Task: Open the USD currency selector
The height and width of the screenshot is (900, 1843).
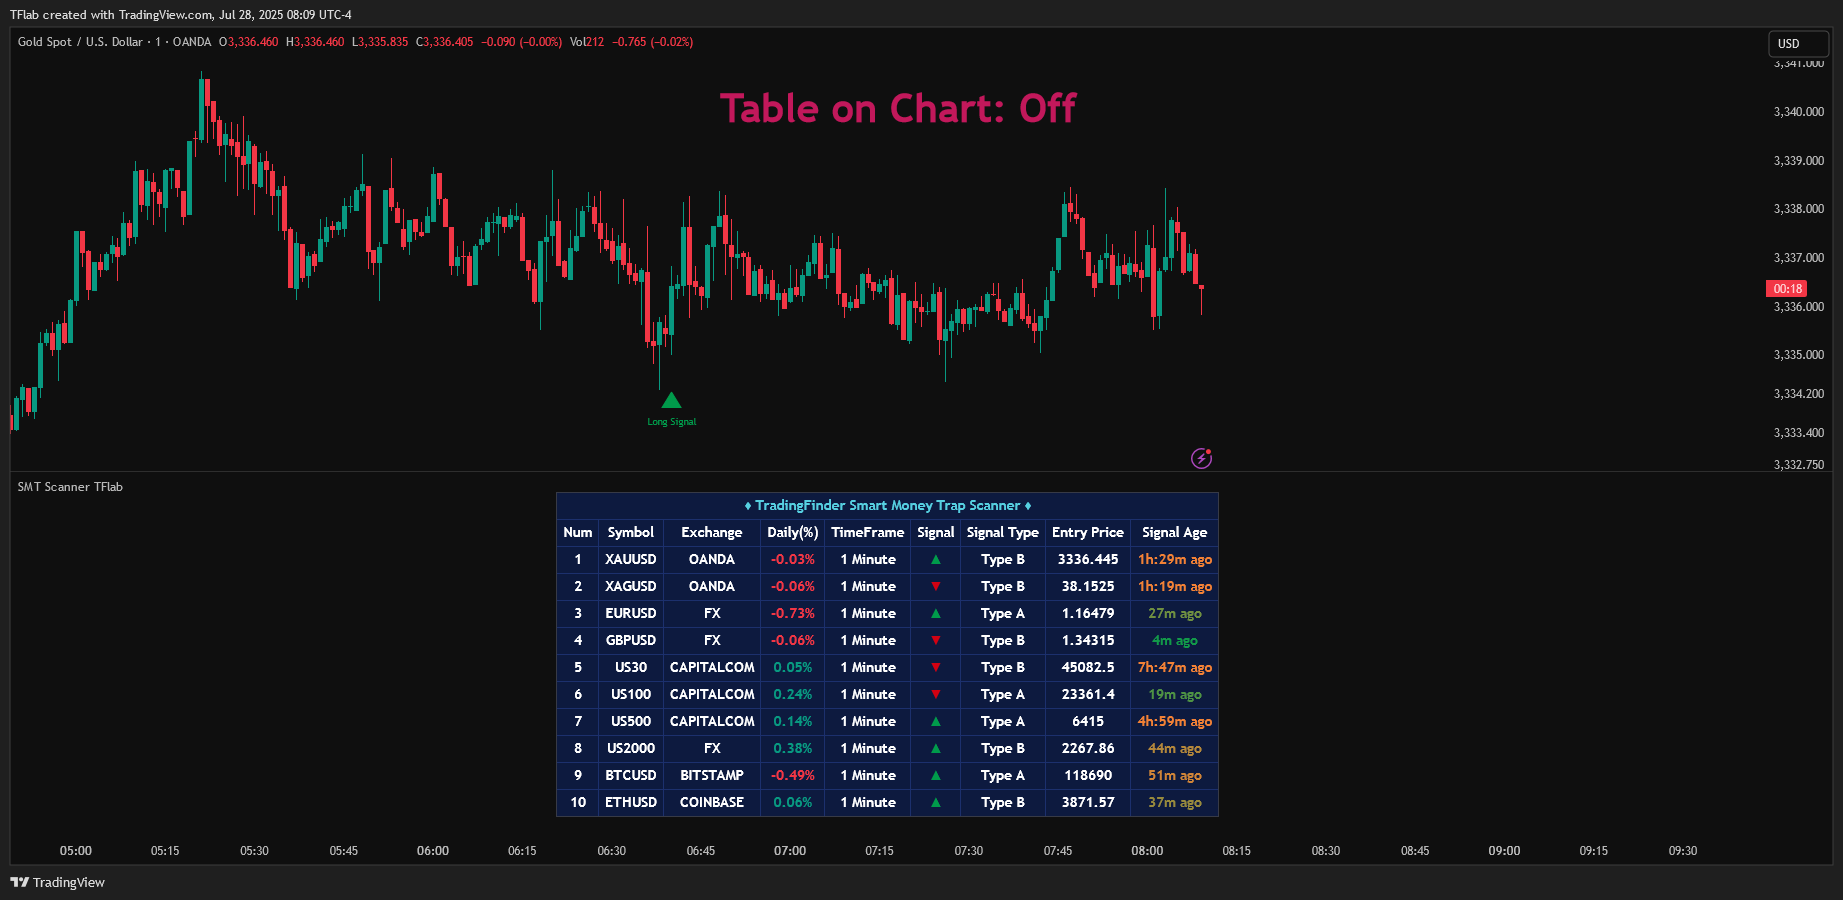Action: (1798, 44)
